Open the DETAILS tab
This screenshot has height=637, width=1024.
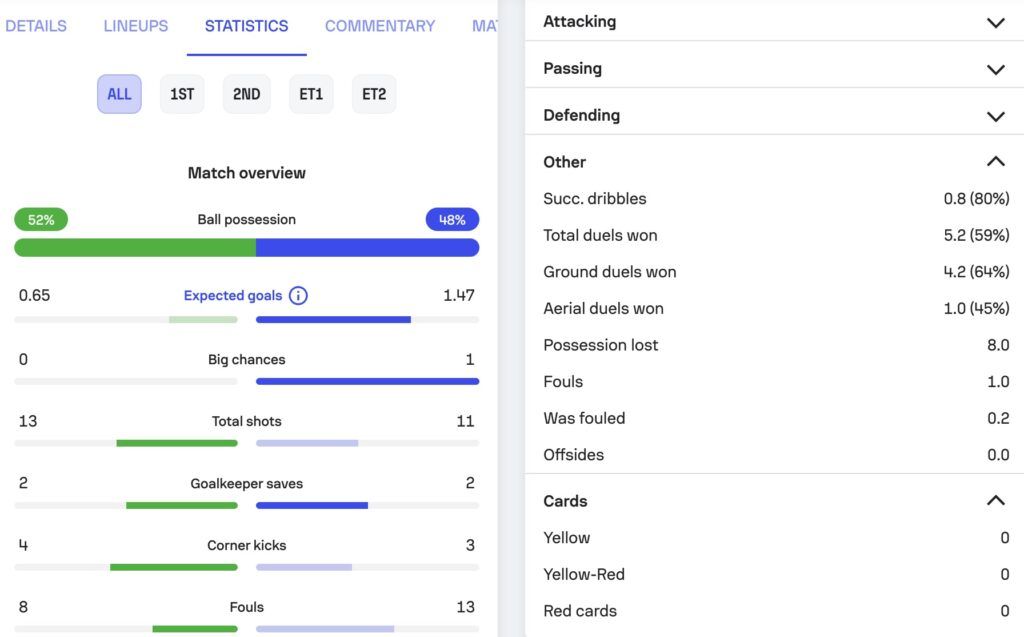[x=36, y=26]
